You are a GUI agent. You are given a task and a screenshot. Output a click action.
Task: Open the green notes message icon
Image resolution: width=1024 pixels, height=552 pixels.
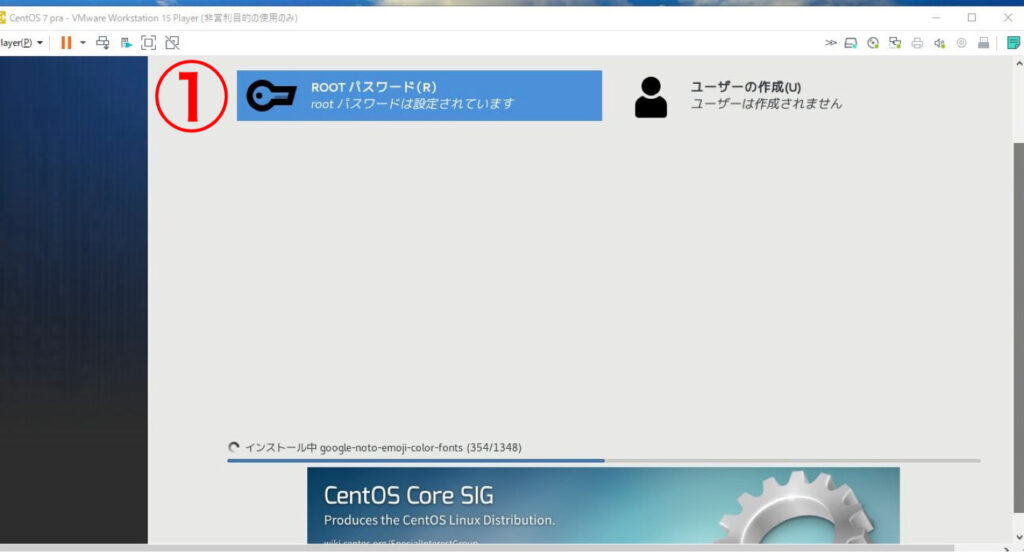tap(1014, 43)
